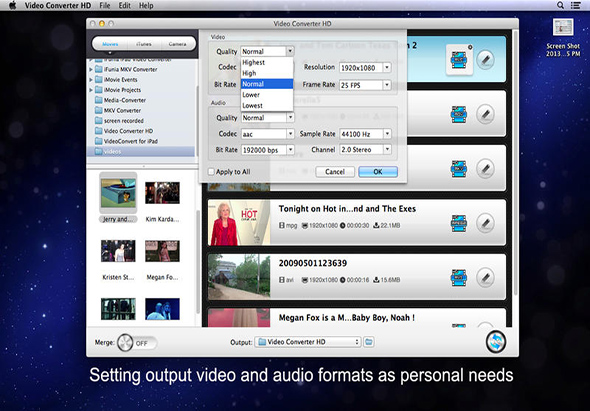Toggle the Merge switch
The width and height of the screenshot is (590, 411).
pos(137,343)
